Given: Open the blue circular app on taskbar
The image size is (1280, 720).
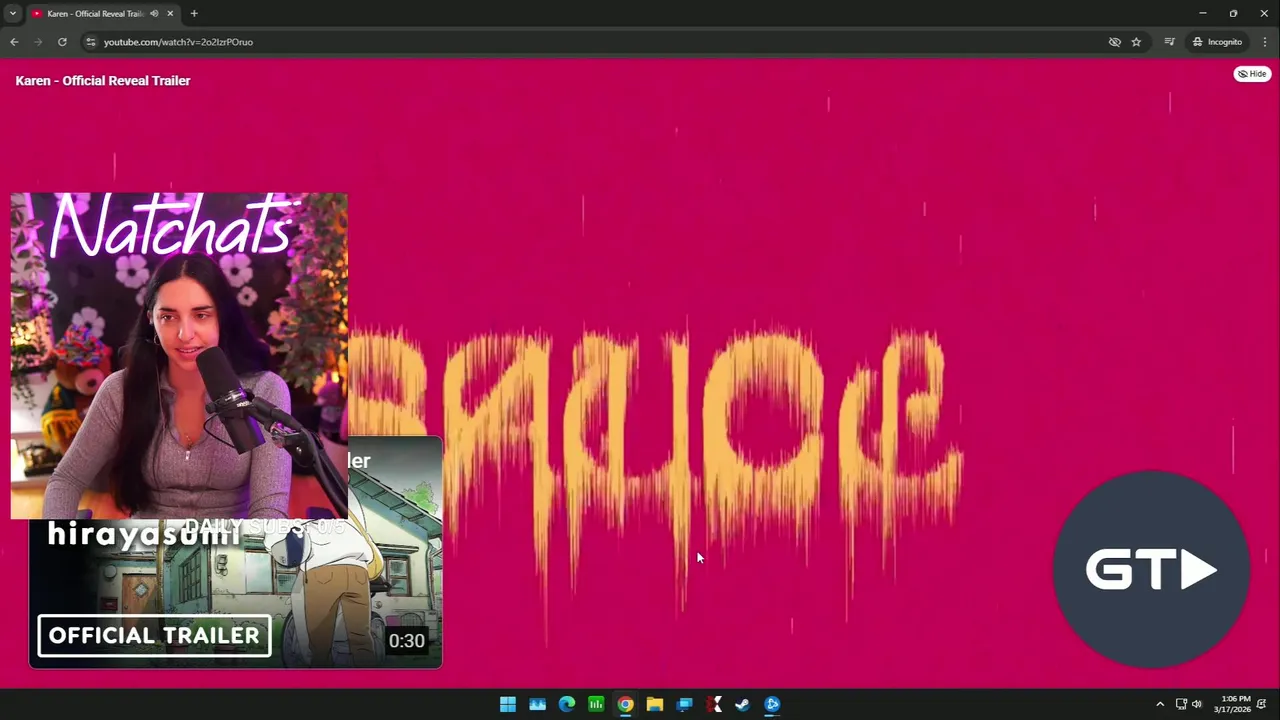Looking at the screenshot, I should point(772,704).
